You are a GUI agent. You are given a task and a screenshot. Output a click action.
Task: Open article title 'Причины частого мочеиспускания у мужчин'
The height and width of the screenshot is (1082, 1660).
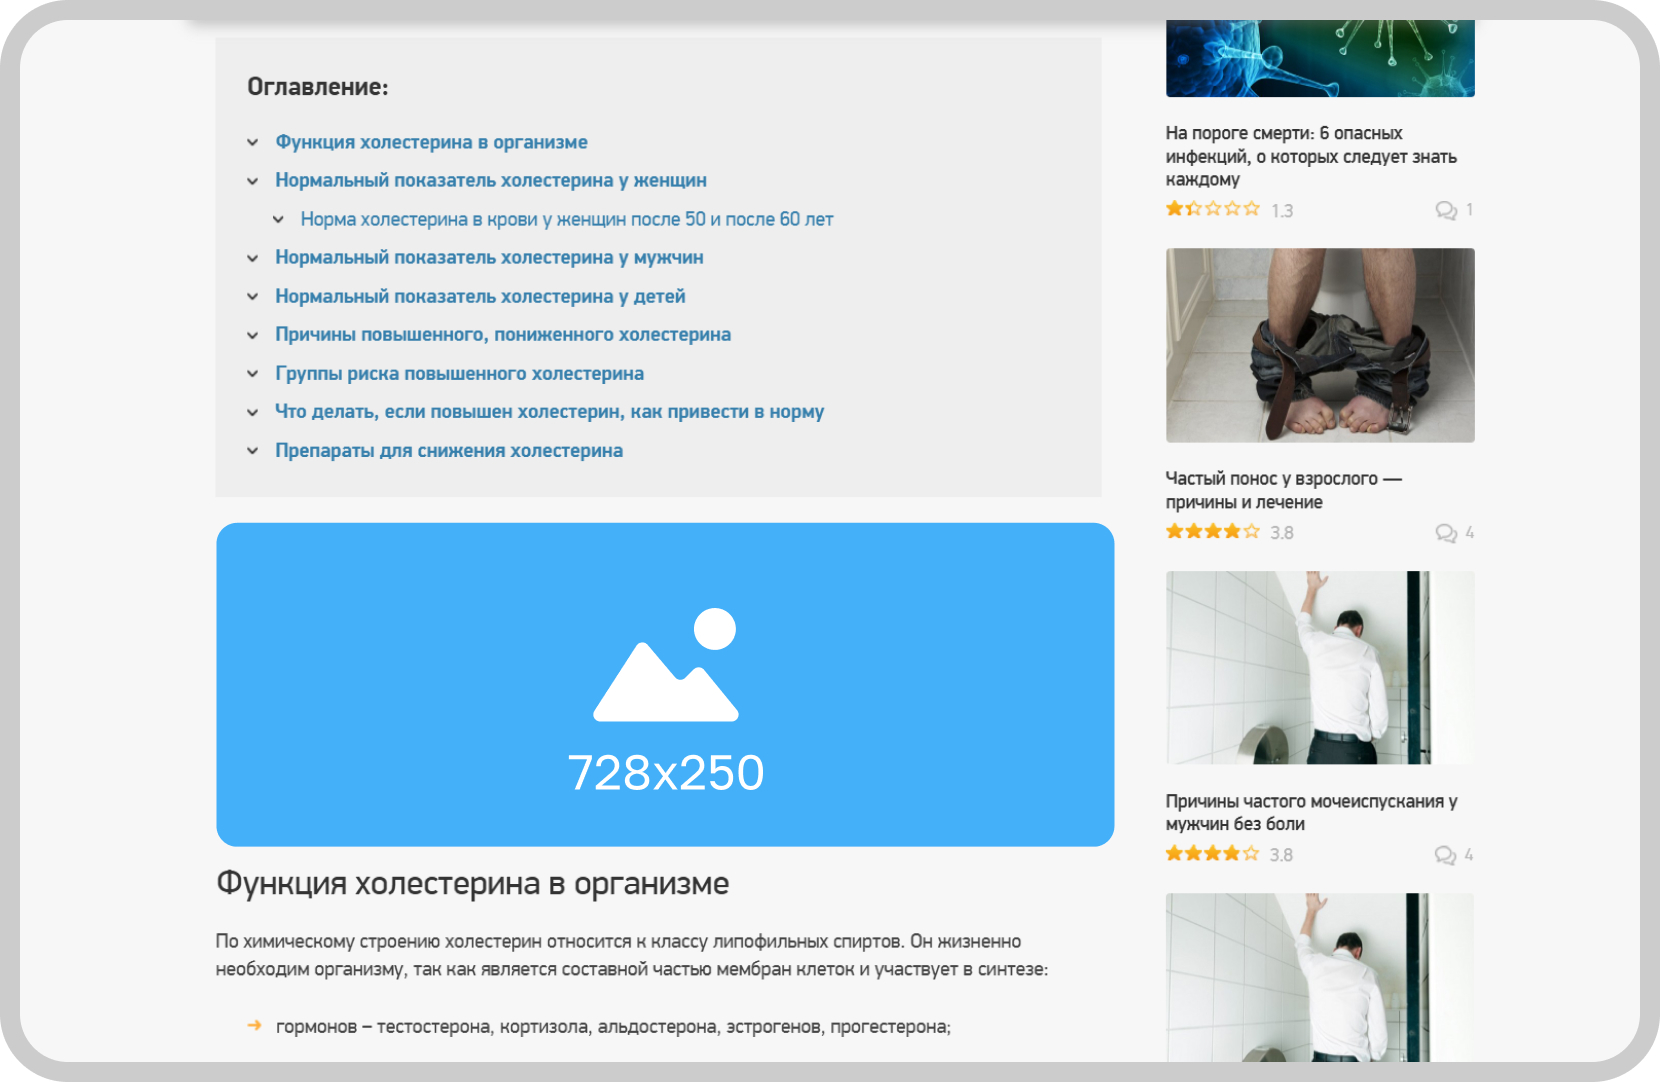[1311, 813]
